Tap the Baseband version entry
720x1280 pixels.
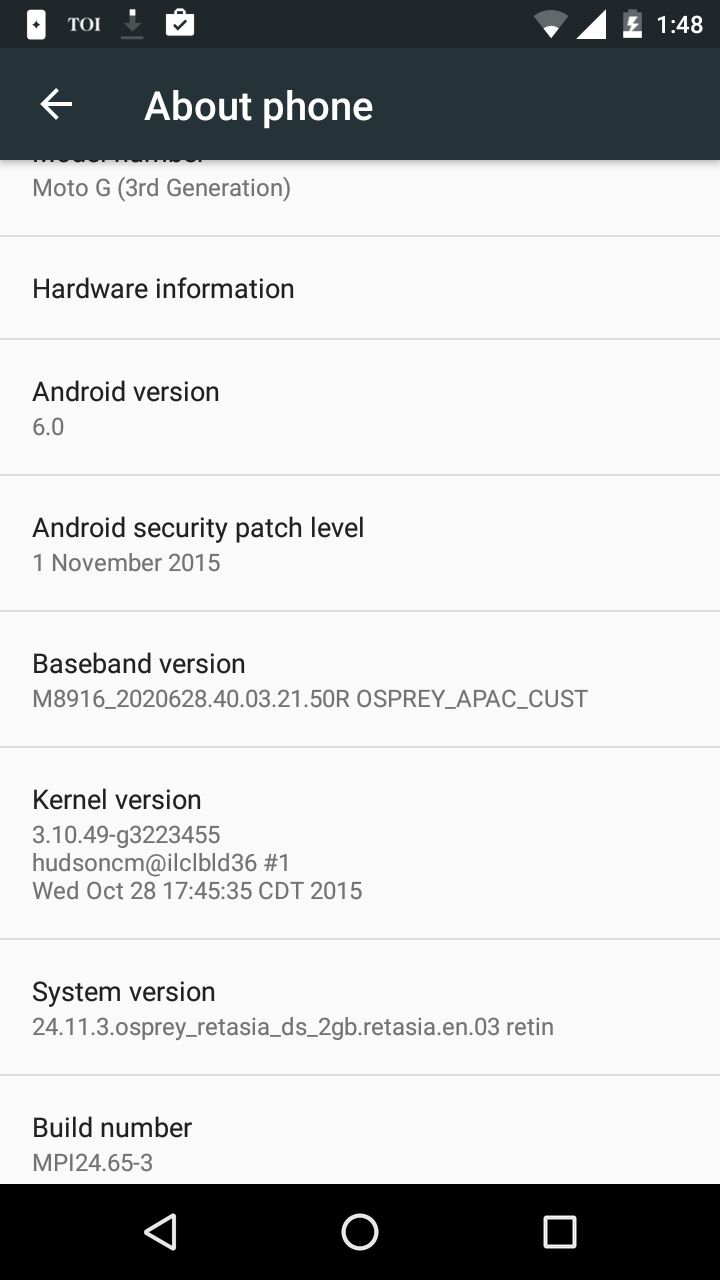tap(360, 679)
